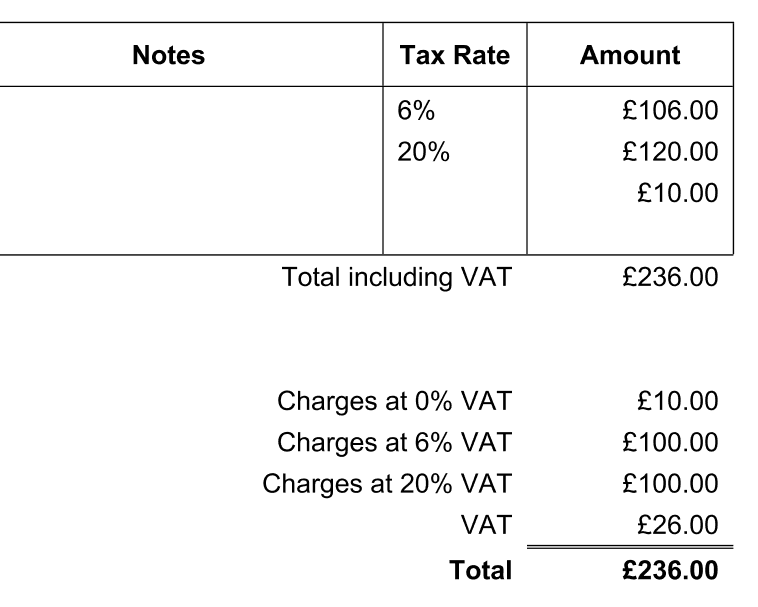The image size is (758, 607).
Task: Select the 20% tax rate cell
Action: 423,152
